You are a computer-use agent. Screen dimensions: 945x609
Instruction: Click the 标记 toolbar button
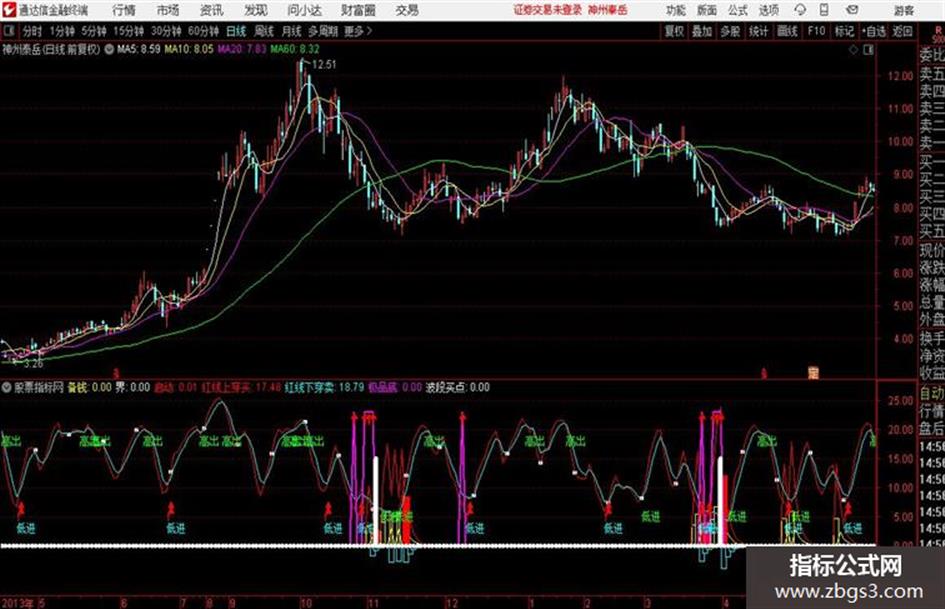[844, 31]
